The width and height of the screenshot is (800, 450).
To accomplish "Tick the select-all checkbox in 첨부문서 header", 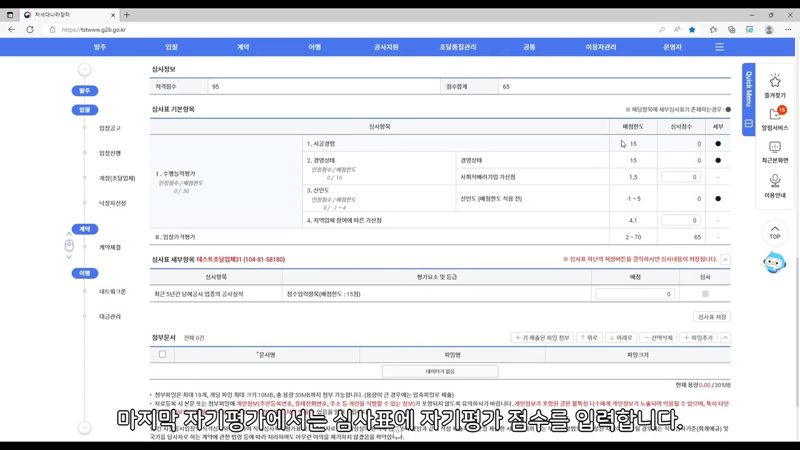I will (x=162, y=354).
